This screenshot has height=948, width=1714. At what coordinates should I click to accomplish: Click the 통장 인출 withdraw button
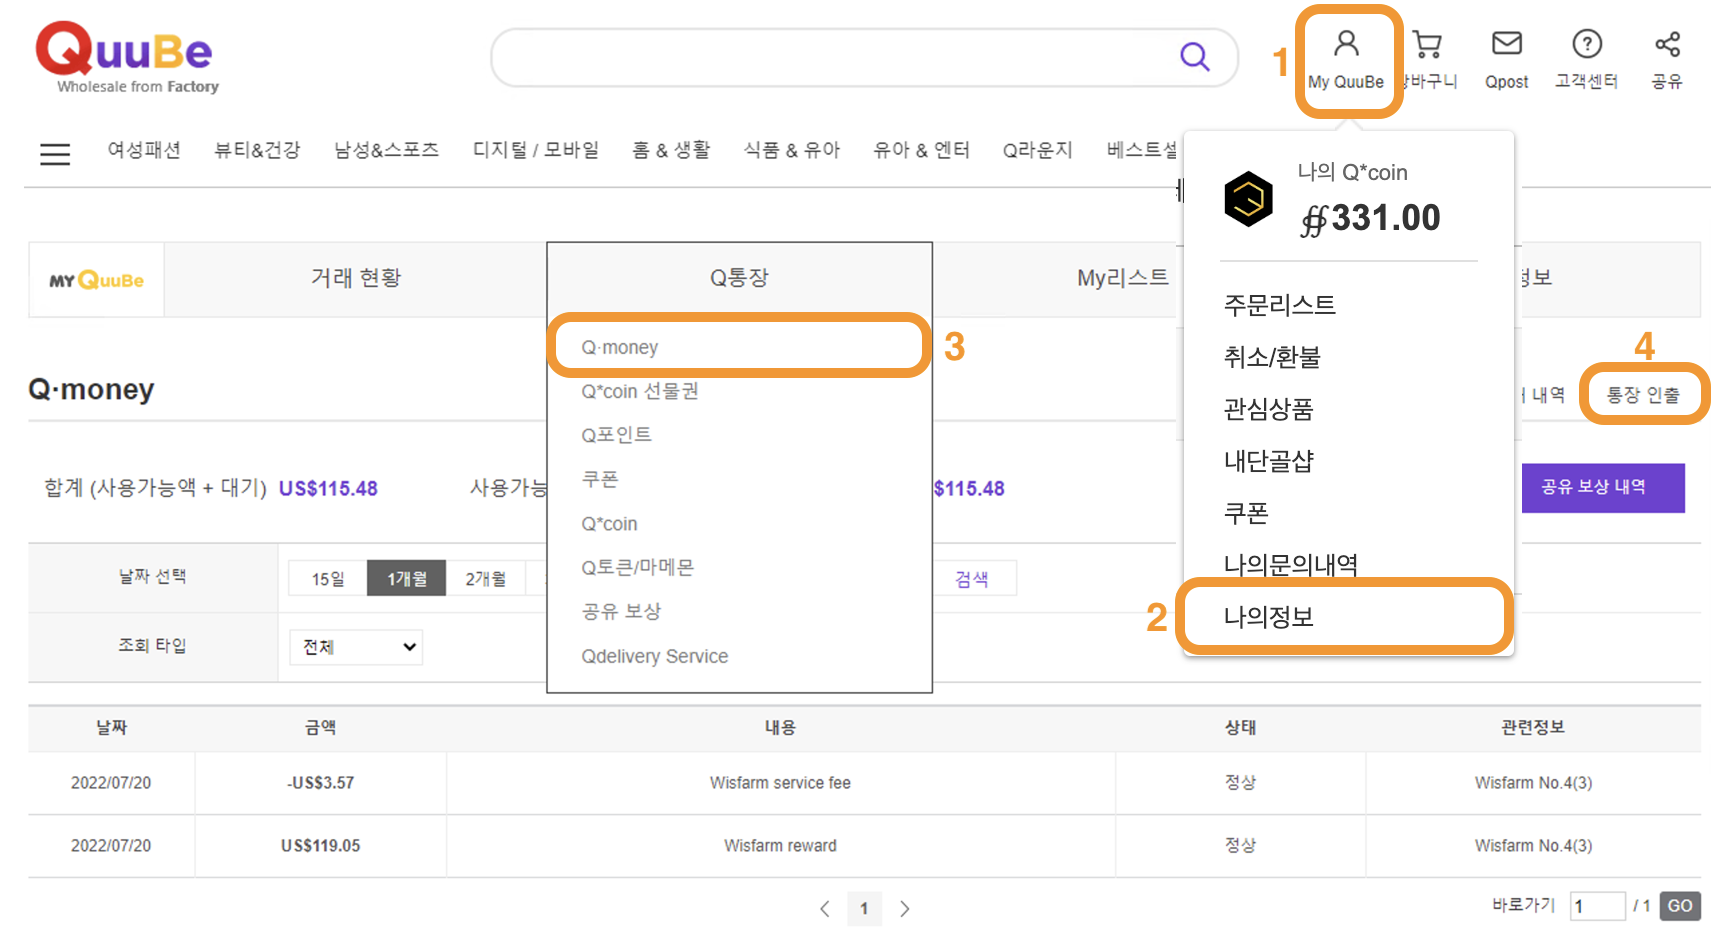(1643, 395)
